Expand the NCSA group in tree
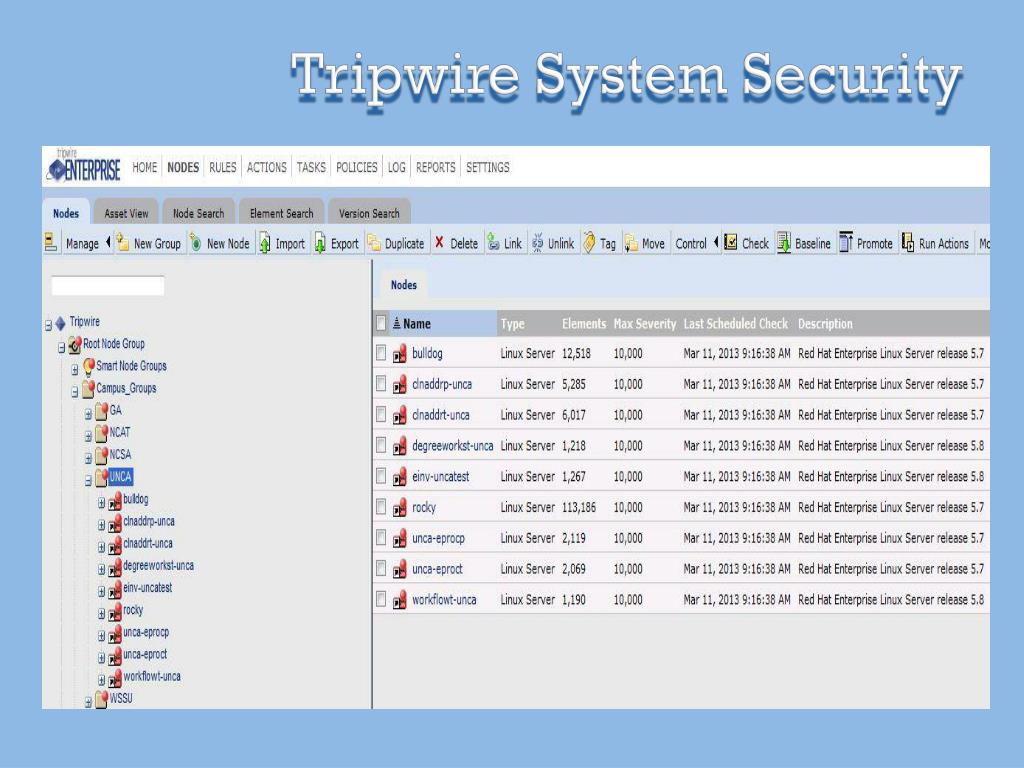Screen dimensions: 1024x768 click(88, 458)
